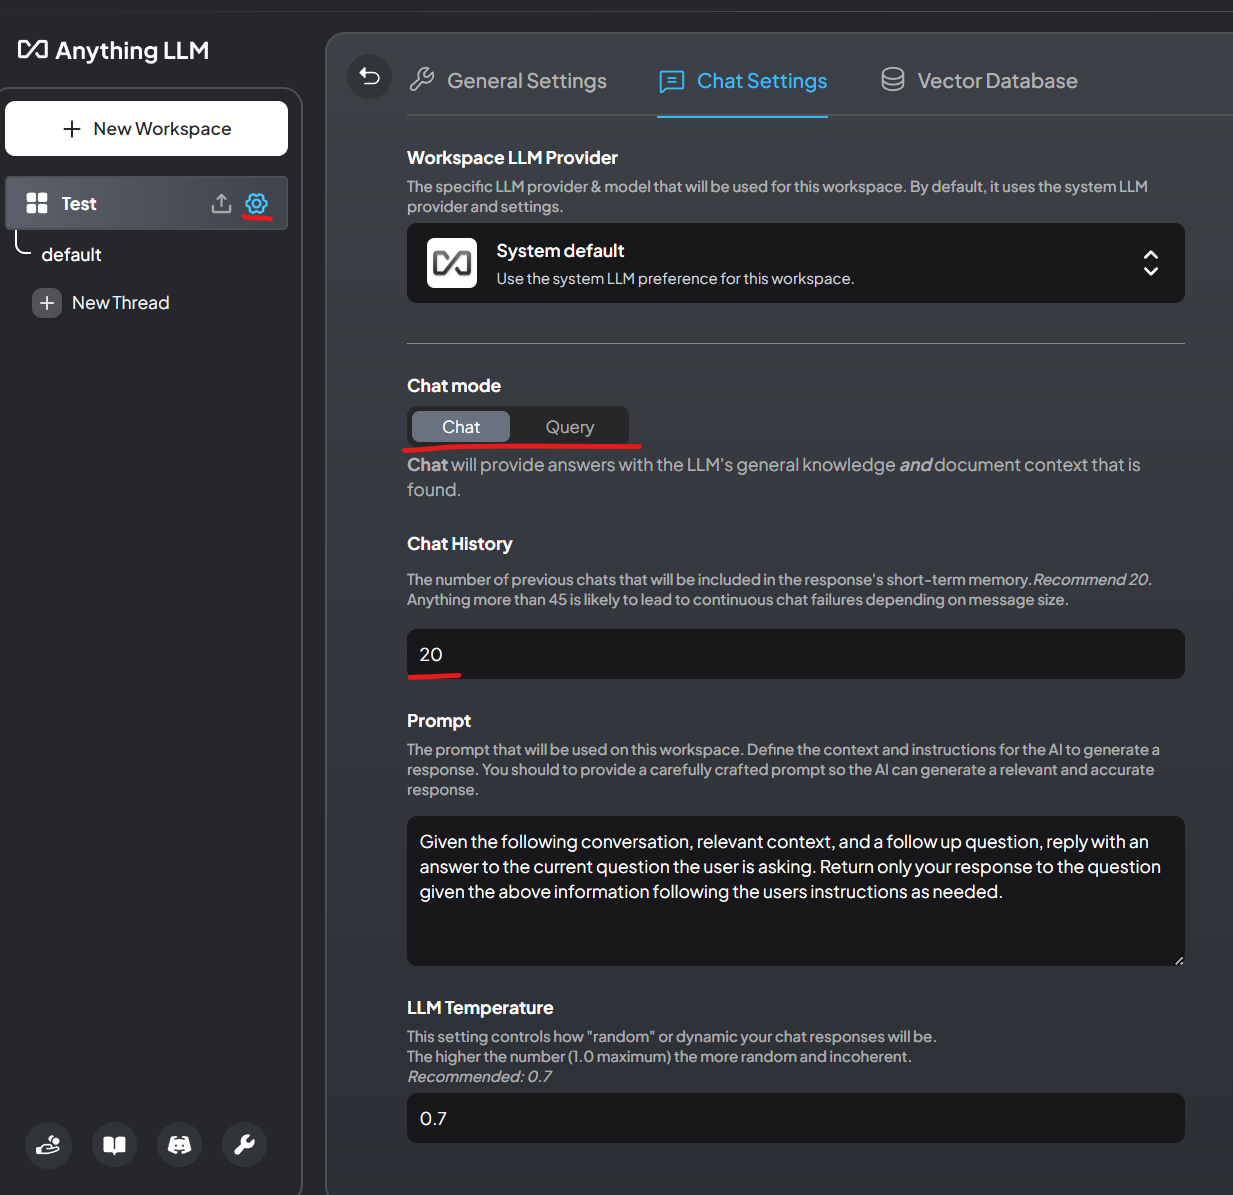Click into the Prompt text area

[x=795, y=890]
